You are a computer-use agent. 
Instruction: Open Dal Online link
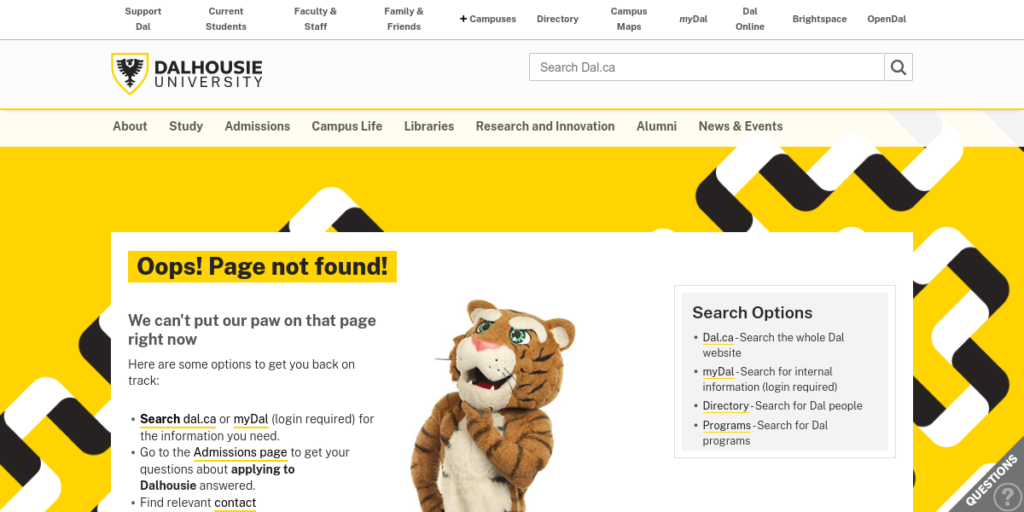coord(750,19)
